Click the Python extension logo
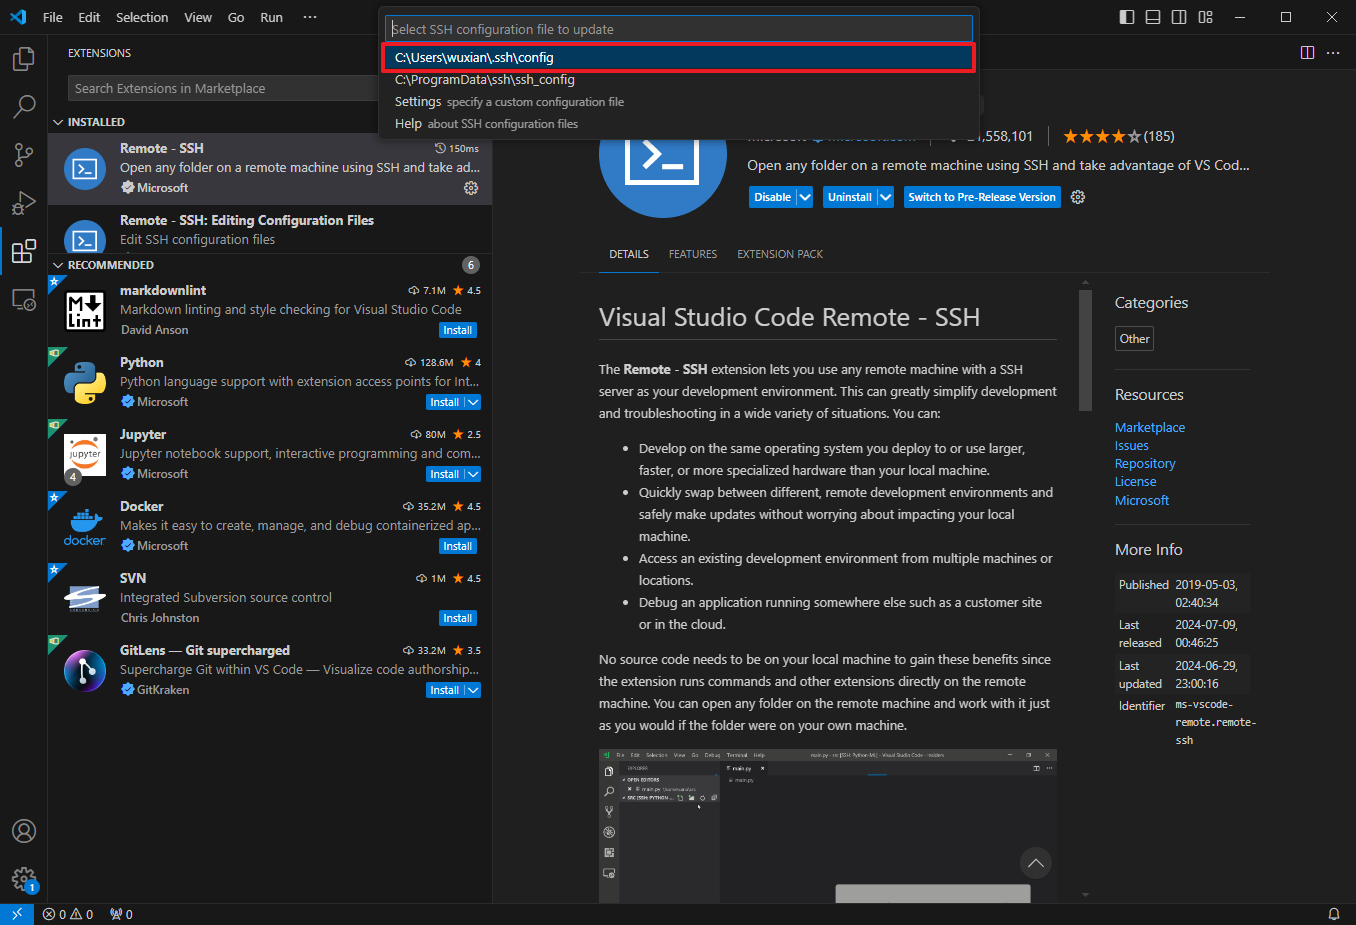 point(85,383)
